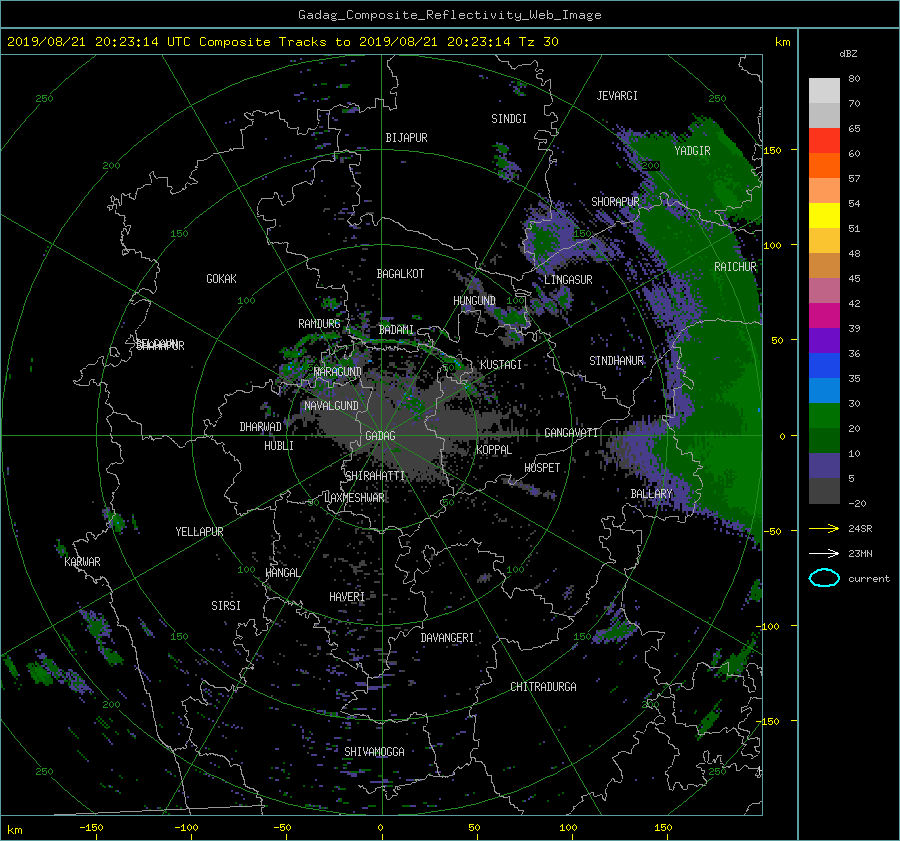Click the RAICHUR city label
Viewport: 900px width, 841px height.
pos(735,267)
